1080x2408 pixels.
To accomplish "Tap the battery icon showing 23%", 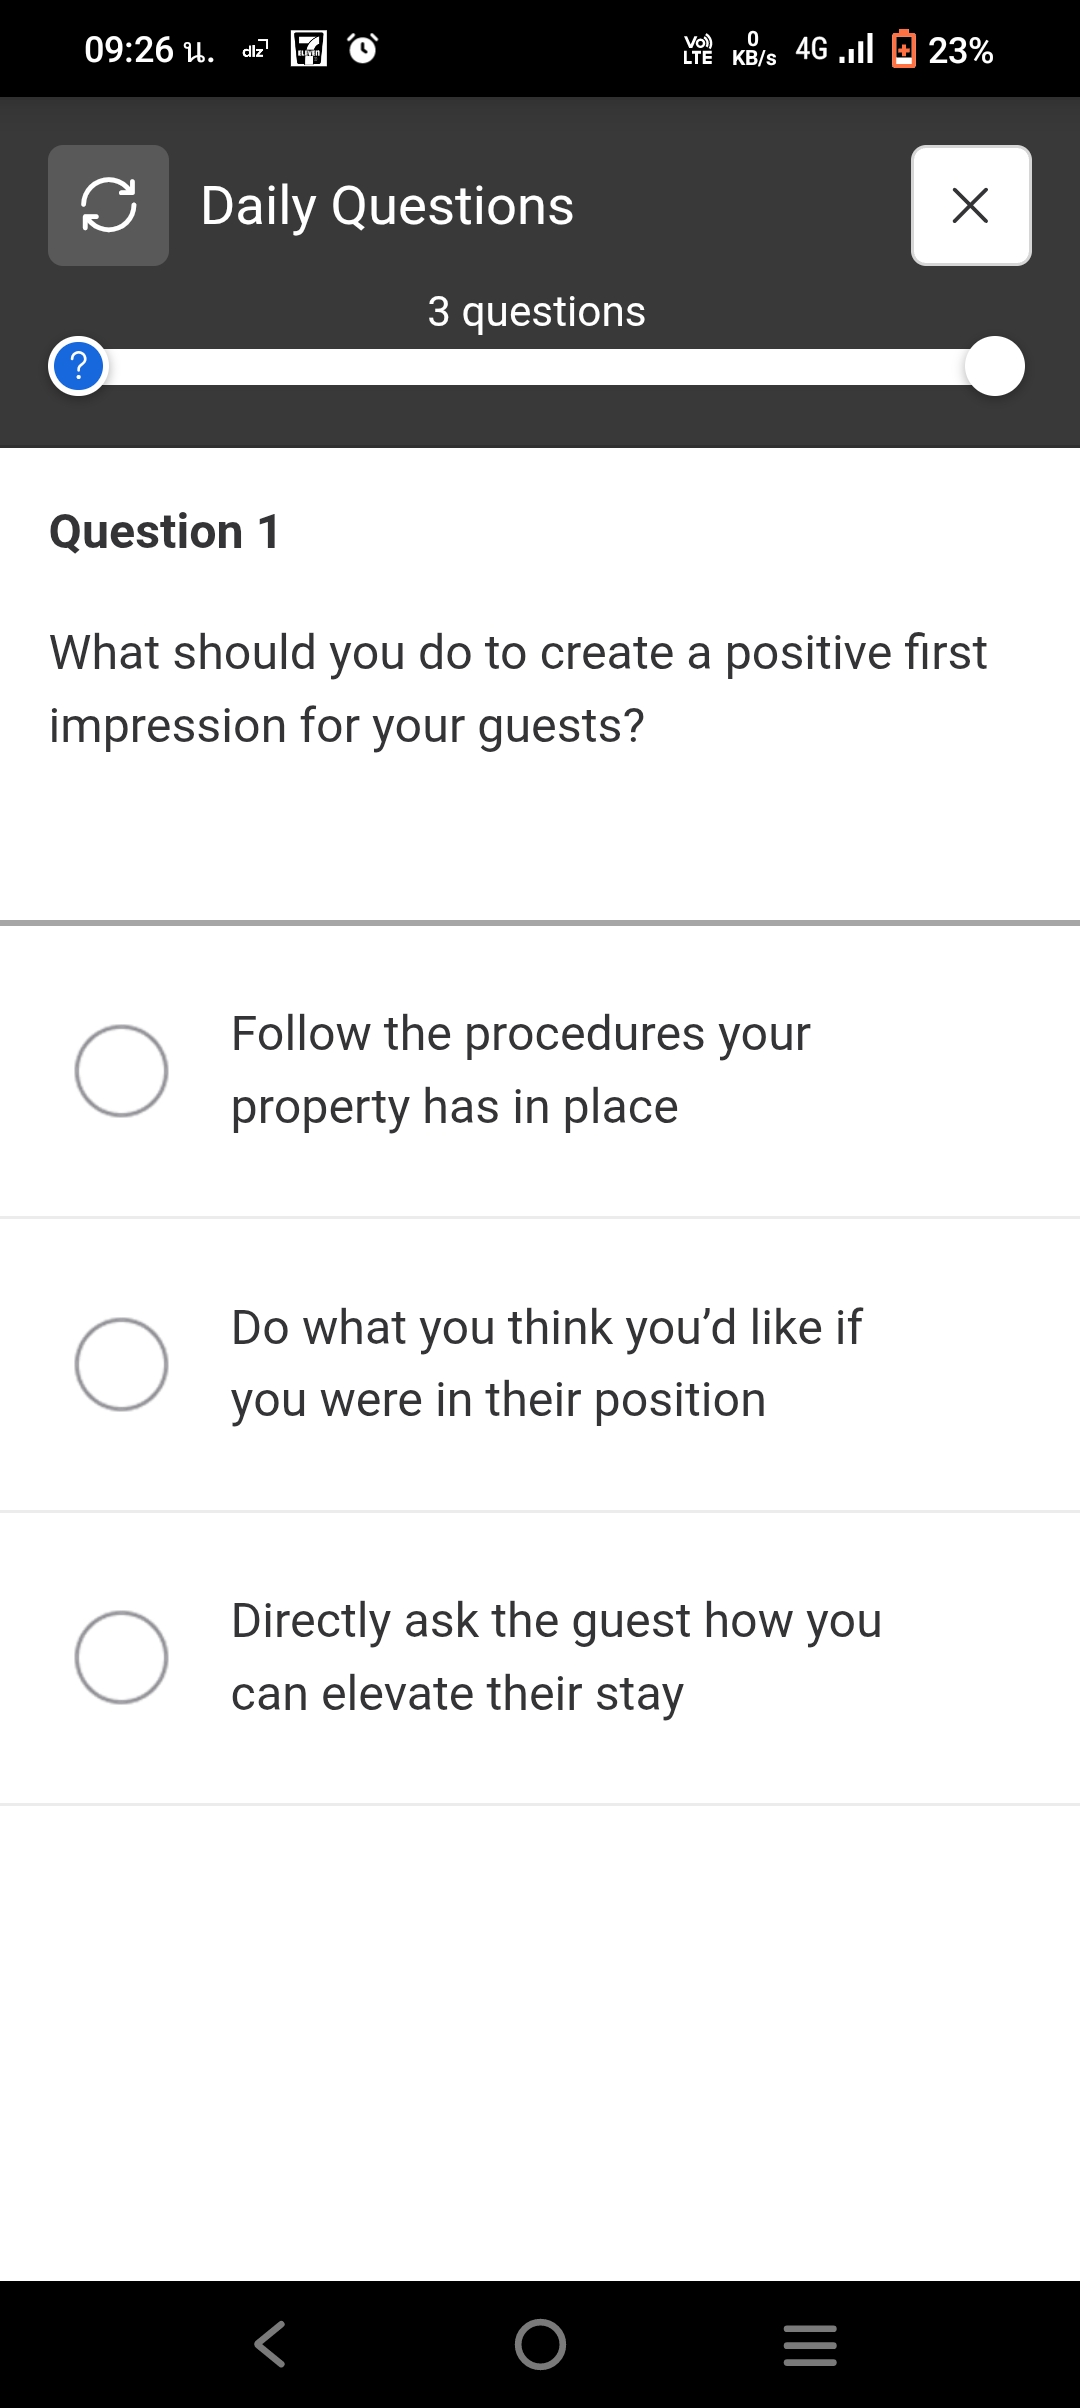I will point(903,49).
